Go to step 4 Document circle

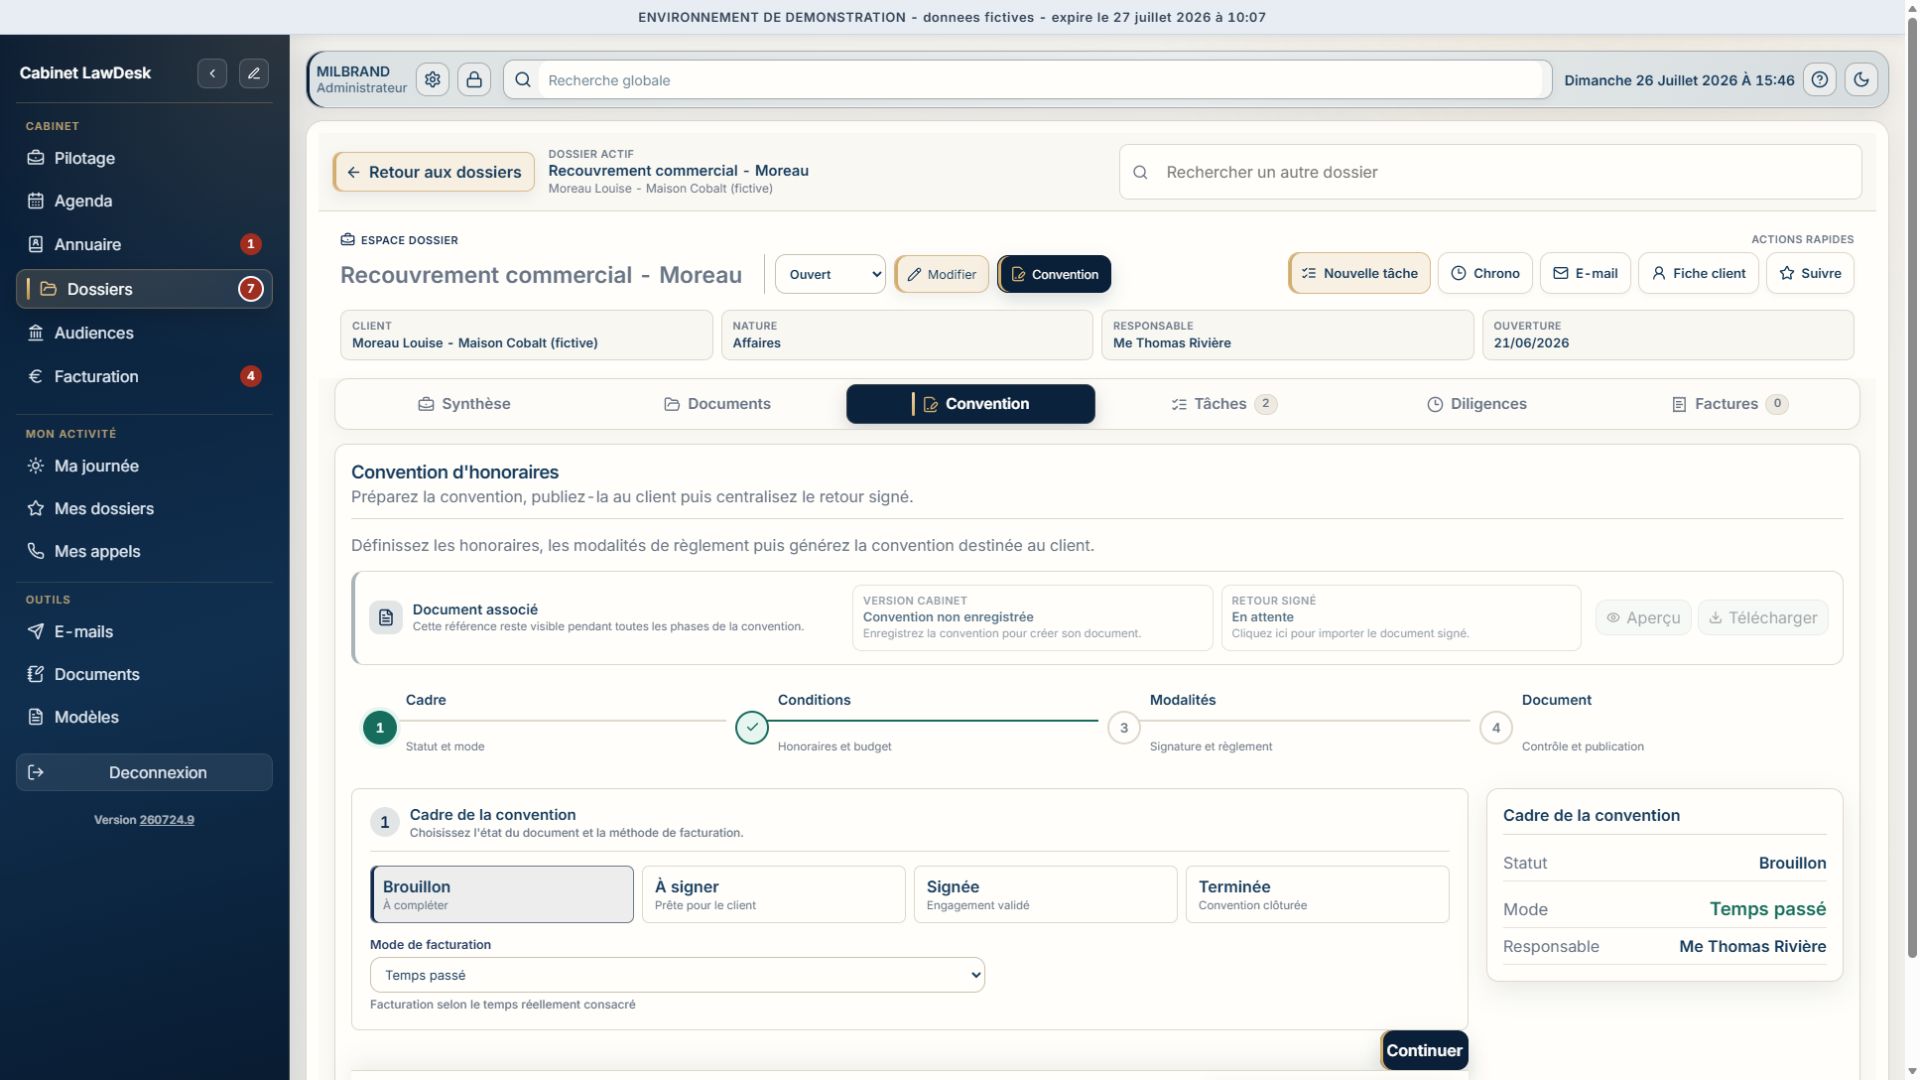[1496, 728]
